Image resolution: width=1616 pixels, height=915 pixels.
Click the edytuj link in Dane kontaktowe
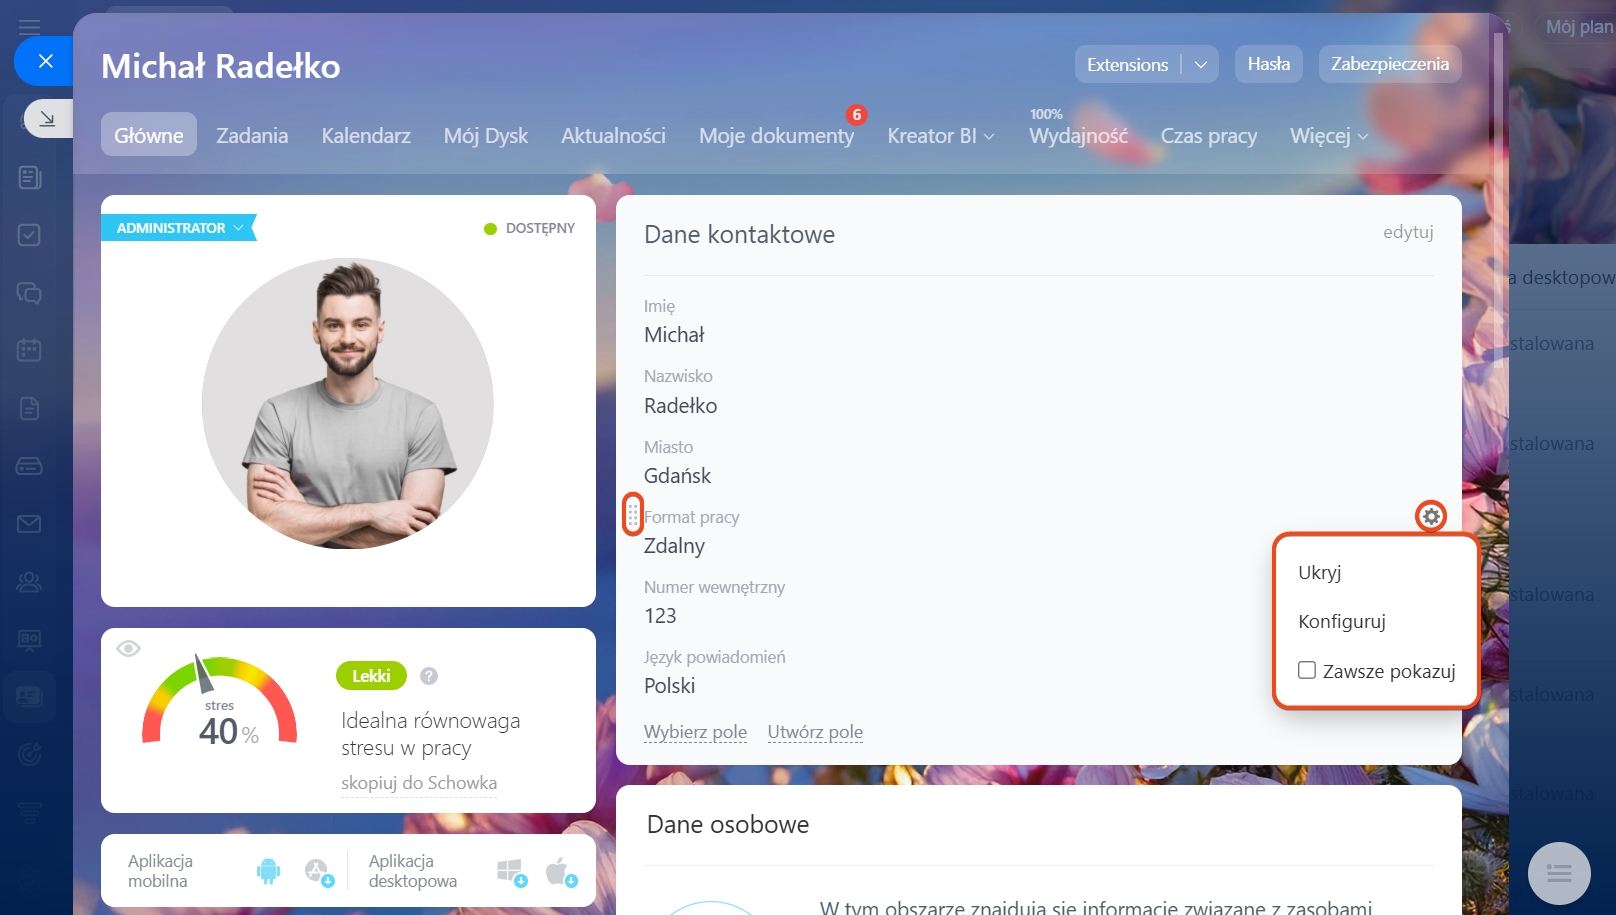(1408, 232)
